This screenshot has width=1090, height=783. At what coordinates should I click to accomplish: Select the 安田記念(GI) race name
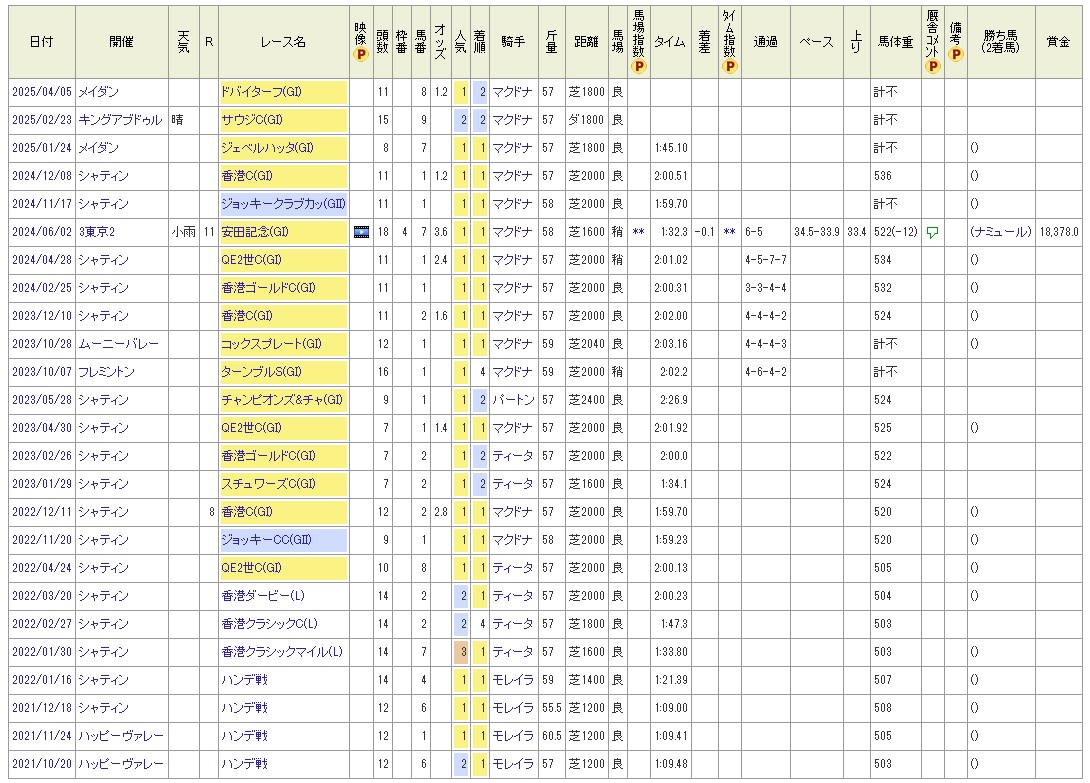[x=256, y=232]
